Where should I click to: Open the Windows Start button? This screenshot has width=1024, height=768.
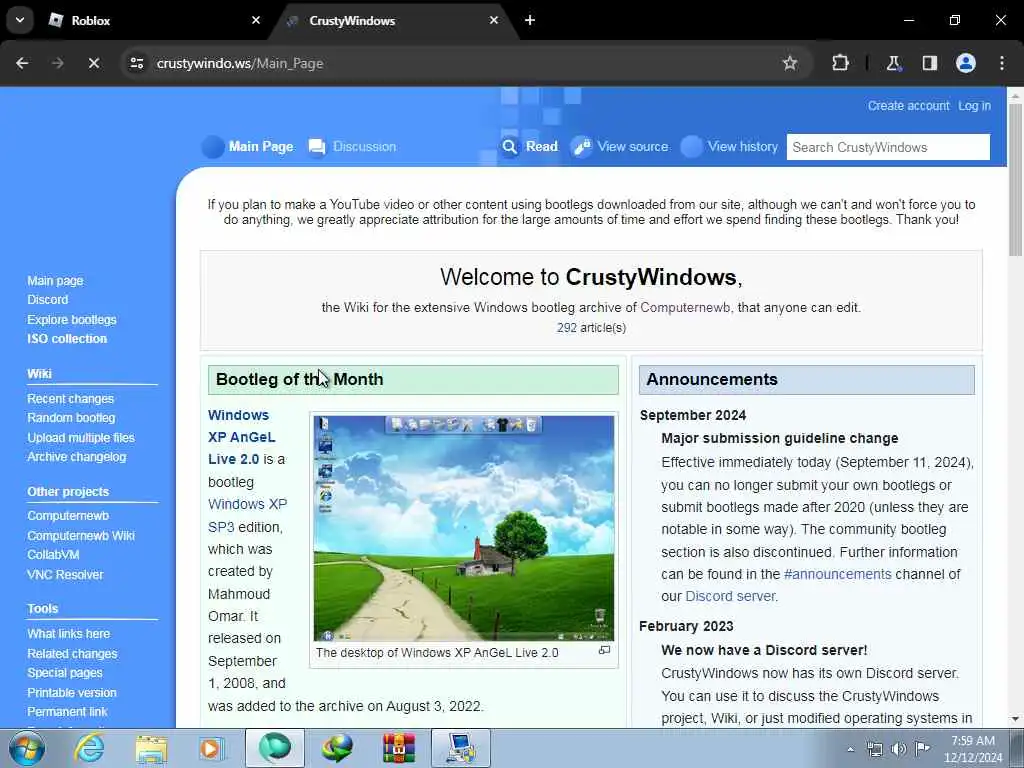27,748
